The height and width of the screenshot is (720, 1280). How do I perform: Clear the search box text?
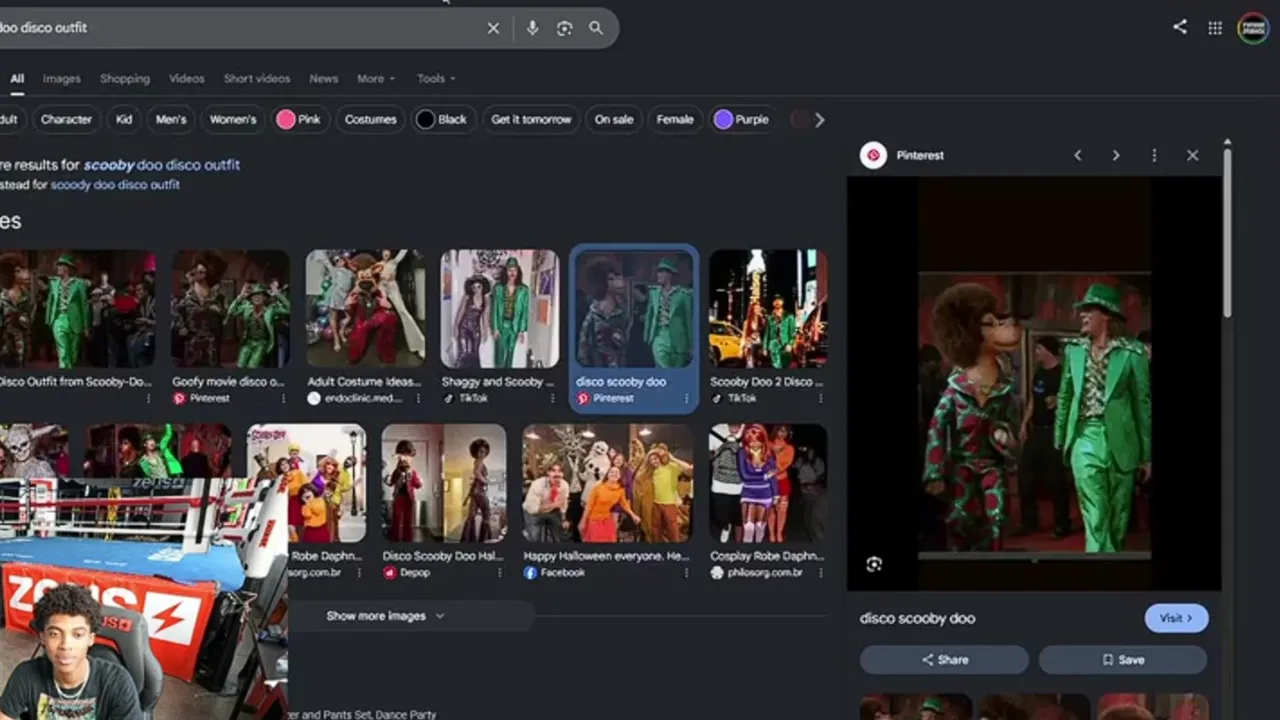pos(493,29)
